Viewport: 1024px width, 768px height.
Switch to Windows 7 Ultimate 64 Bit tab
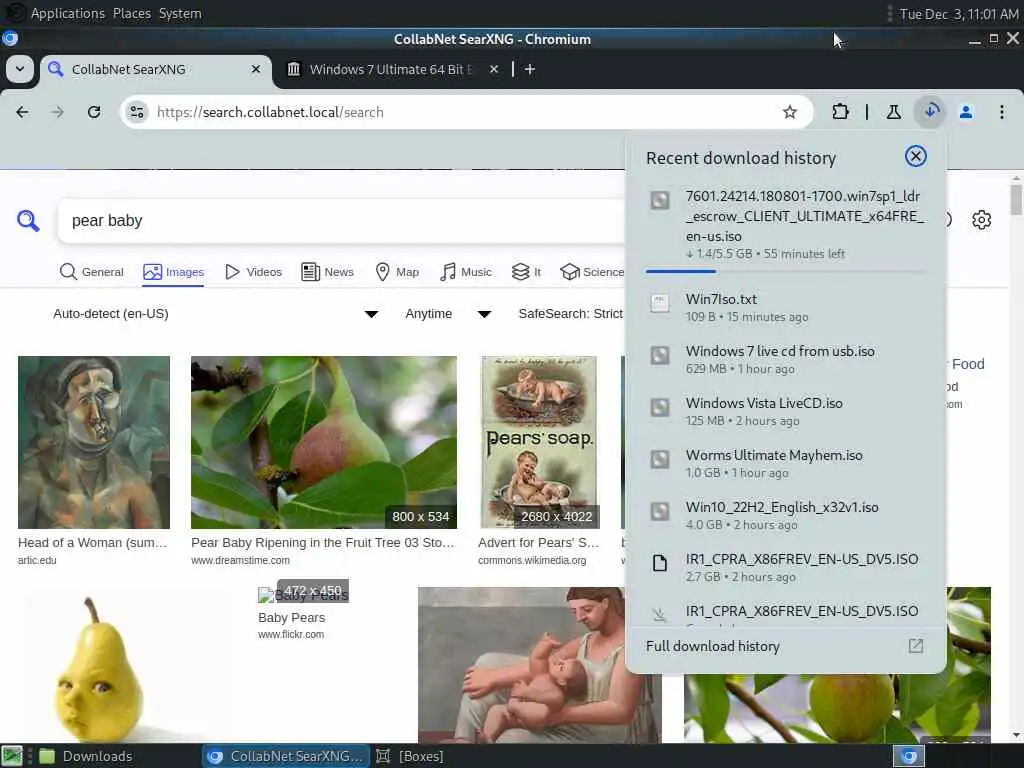[390, 69]
